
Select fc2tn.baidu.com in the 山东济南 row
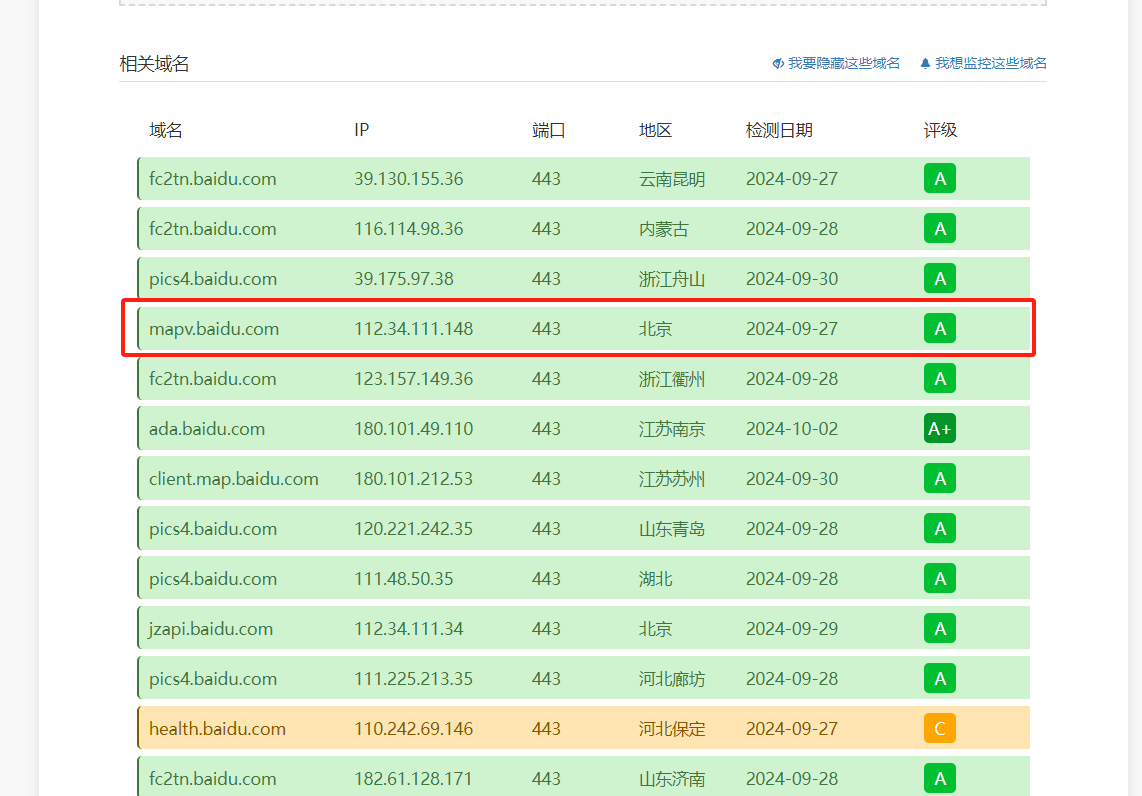(x=213, y=779)
